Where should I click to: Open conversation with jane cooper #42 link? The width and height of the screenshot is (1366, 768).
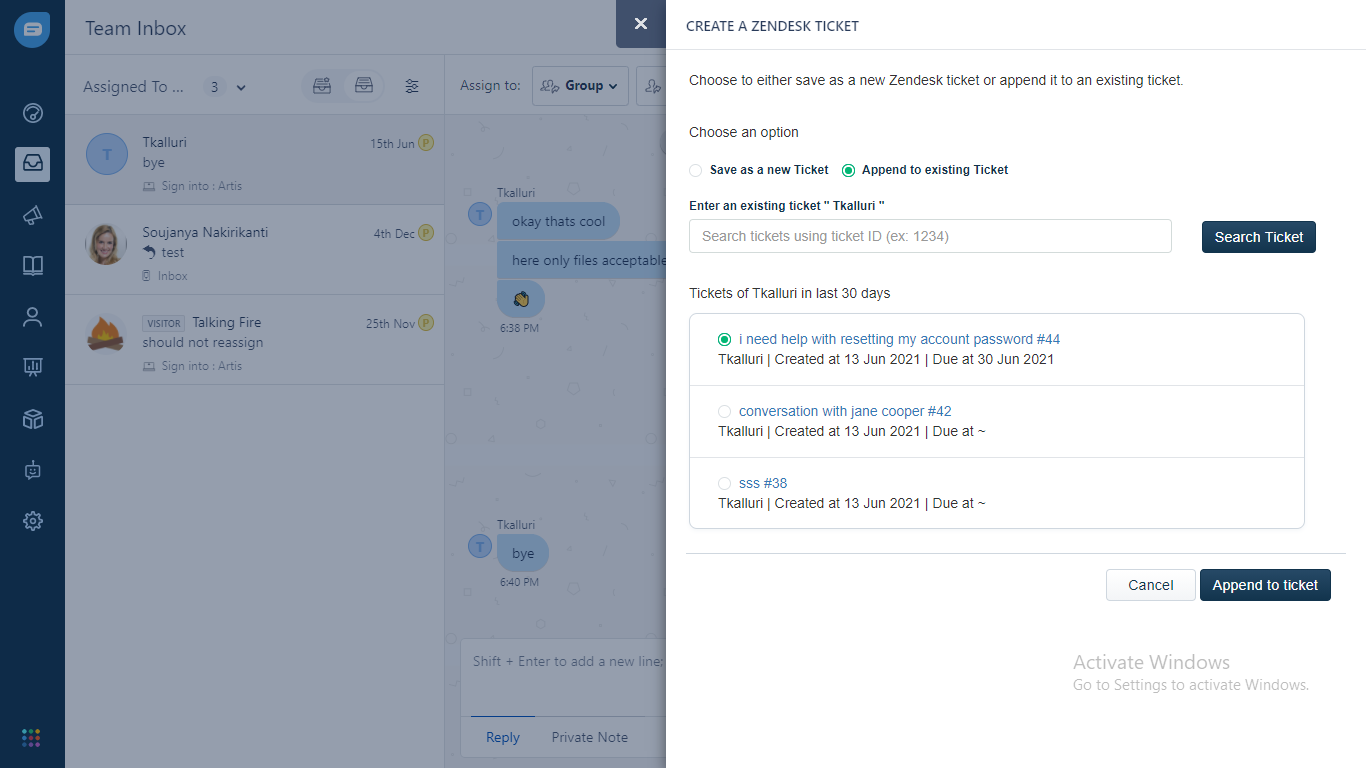coord(845,412)
